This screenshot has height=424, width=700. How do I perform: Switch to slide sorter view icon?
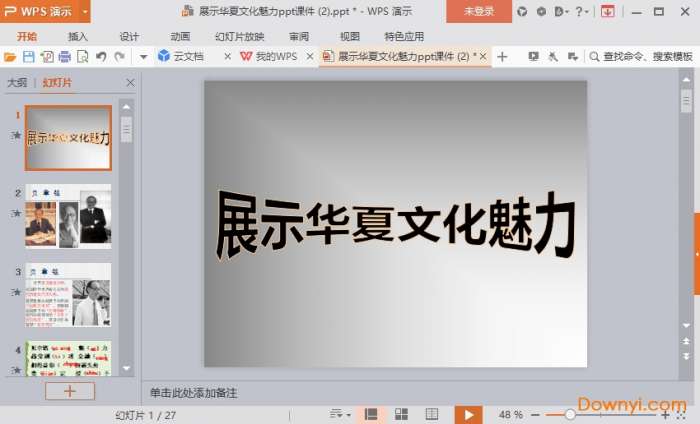point(401,414)
